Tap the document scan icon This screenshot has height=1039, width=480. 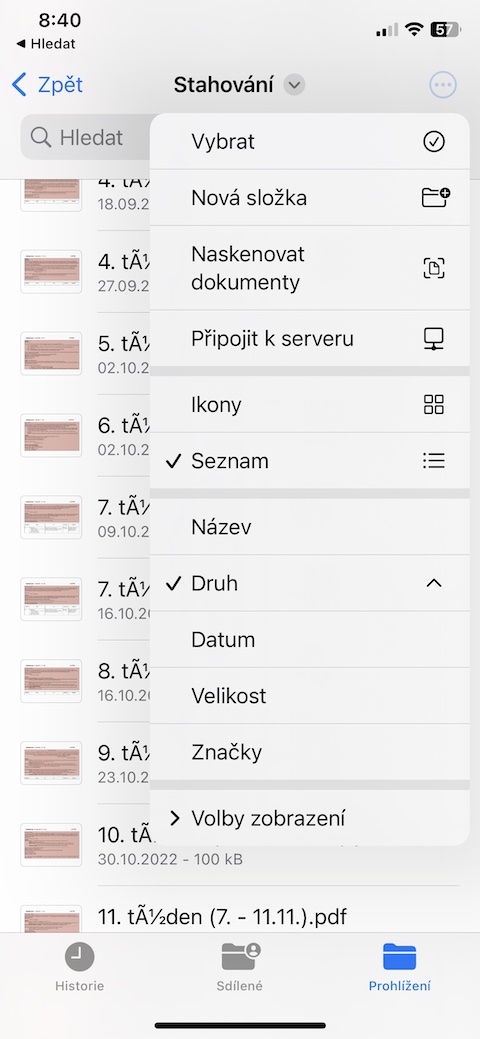point(434,268)
